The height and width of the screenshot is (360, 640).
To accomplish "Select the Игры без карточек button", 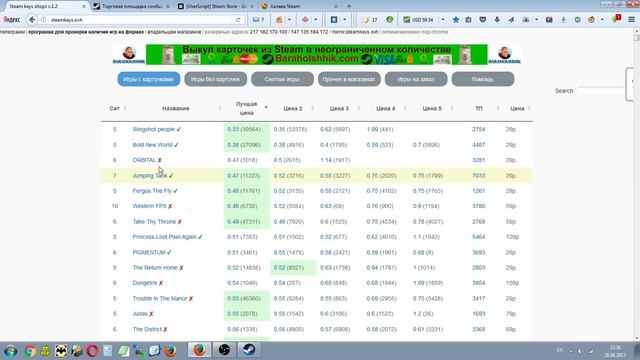I will [x=216, y=79].
